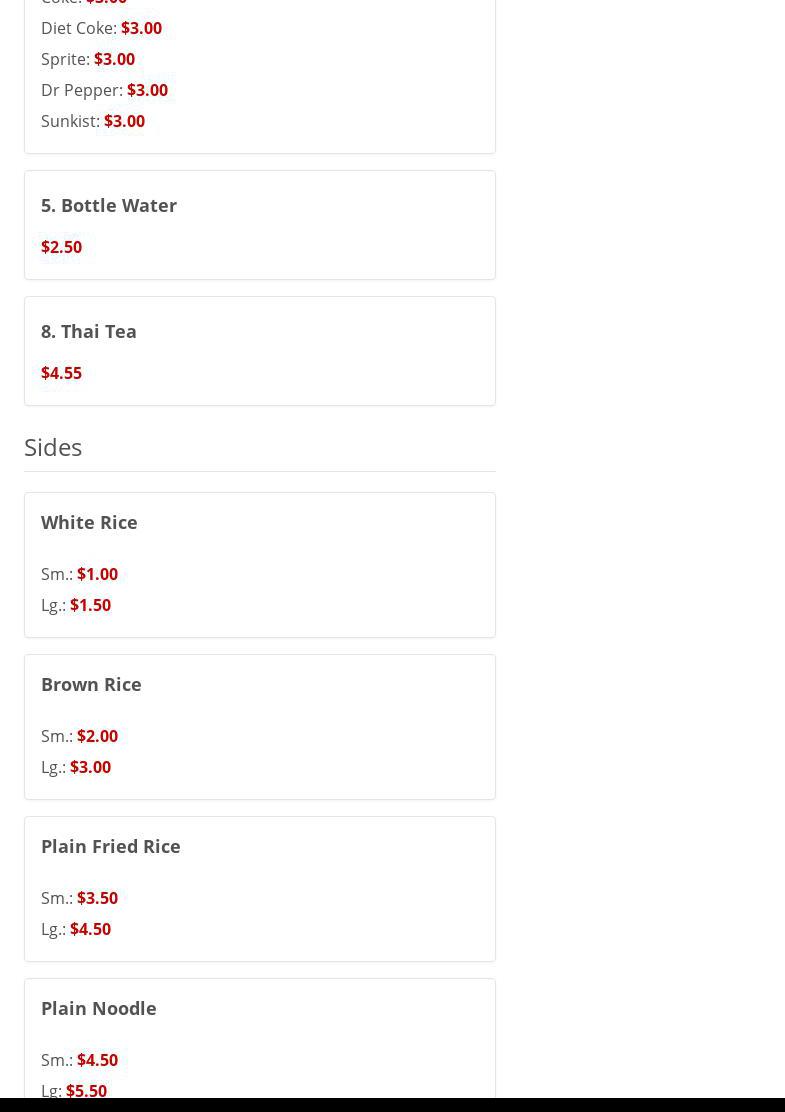Open the Plain Noodle menu item
Viewport: 785px width, 1112px height.
coord(99,1008)
